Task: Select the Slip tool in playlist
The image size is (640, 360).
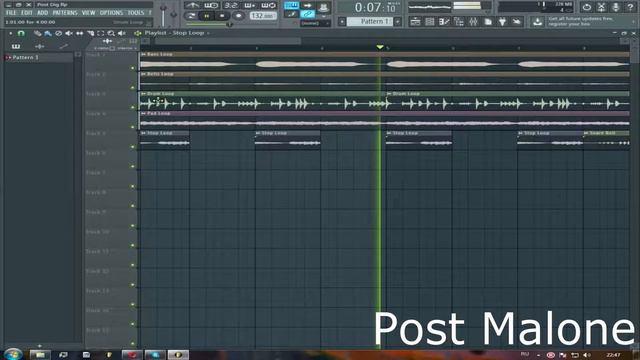Action: [80, 33]
